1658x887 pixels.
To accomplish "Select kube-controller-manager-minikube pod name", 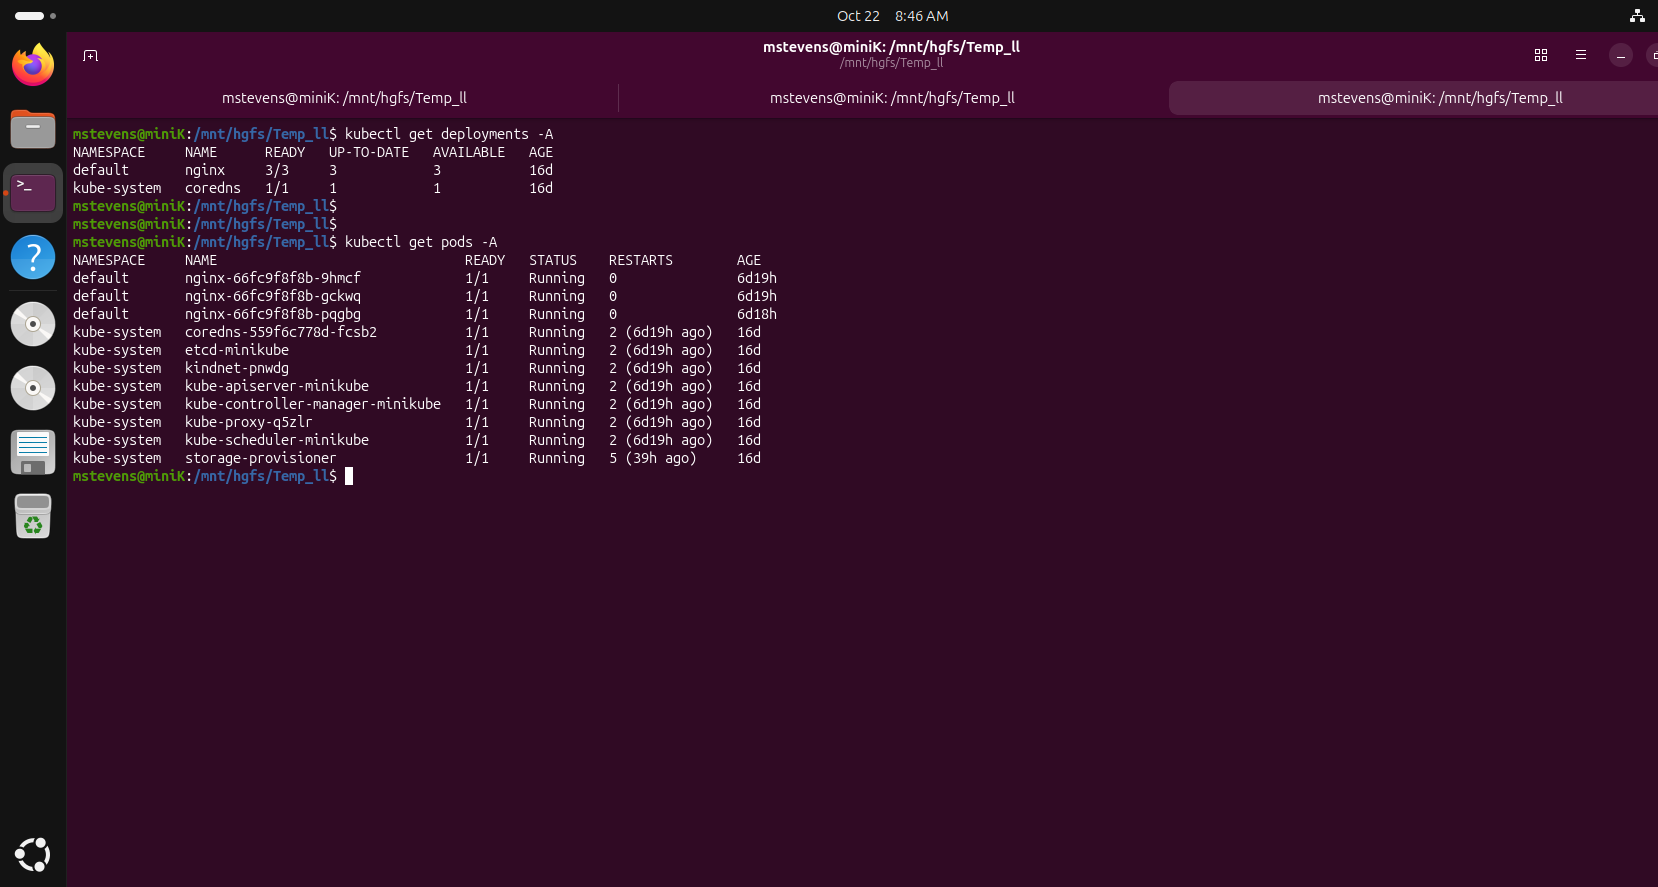I will pos(313,404).
